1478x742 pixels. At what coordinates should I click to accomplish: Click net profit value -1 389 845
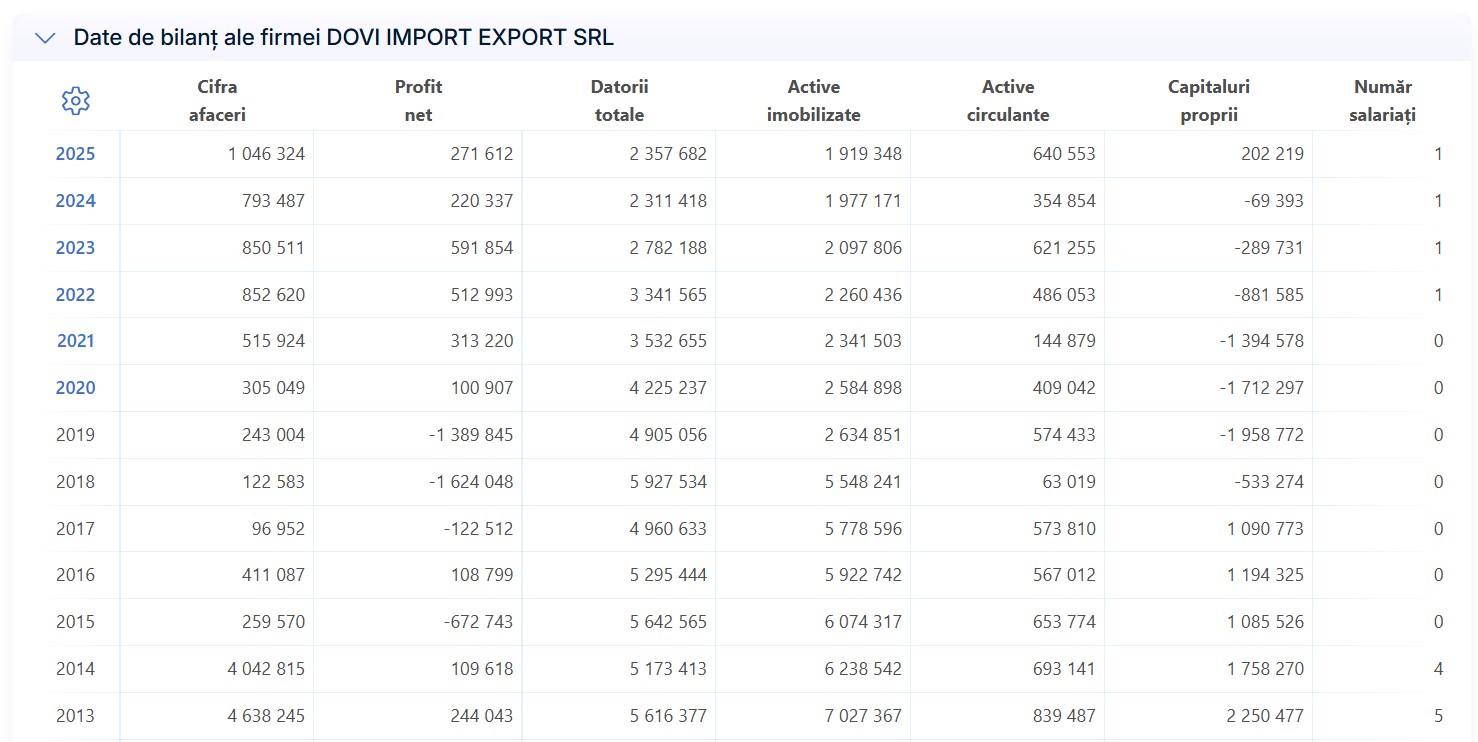pyautogui.click(x=471, y=435)
